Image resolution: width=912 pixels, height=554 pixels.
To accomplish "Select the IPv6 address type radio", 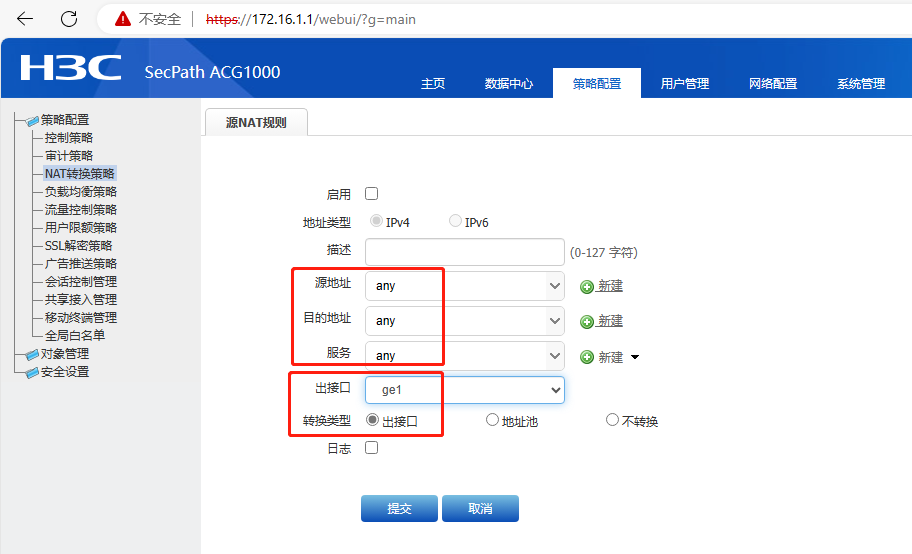I will click(x=455, y=221).
